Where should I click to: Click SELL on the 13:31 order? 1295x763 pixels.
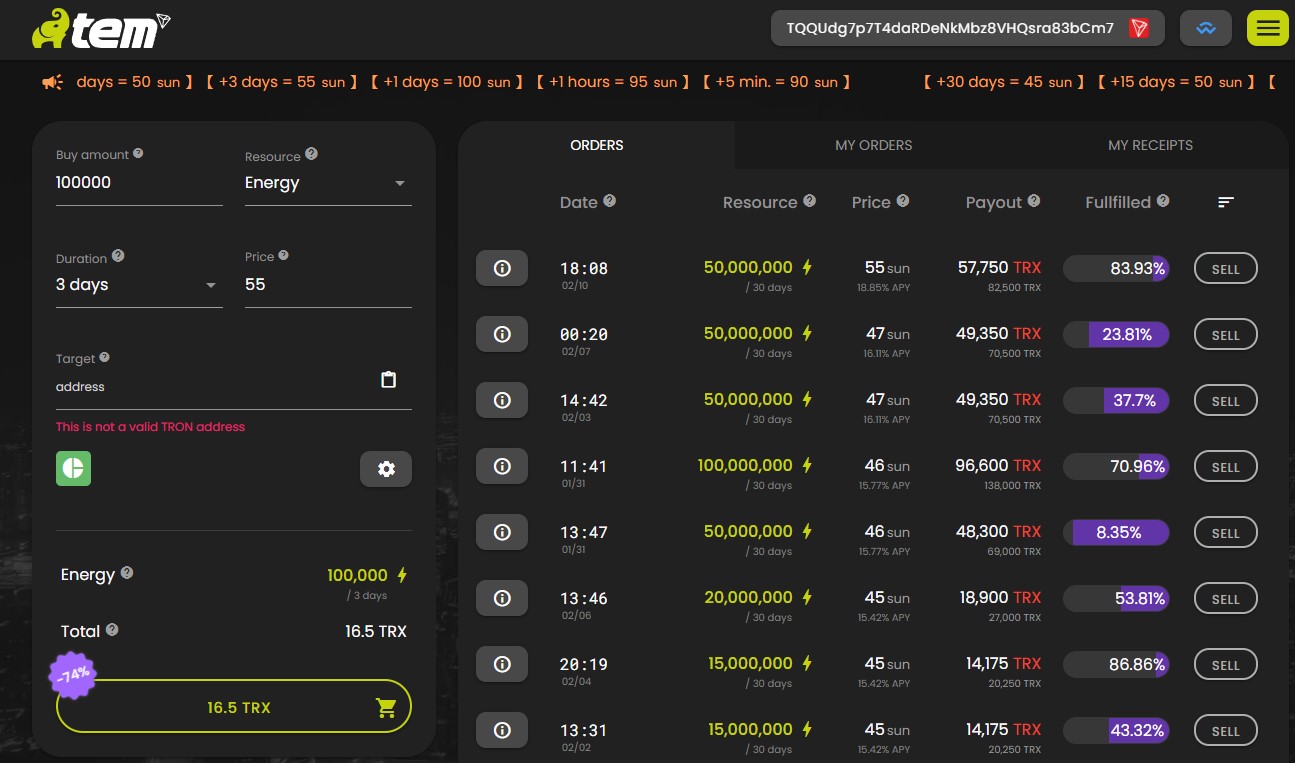pyautogui.click(x=1226, y=731)
